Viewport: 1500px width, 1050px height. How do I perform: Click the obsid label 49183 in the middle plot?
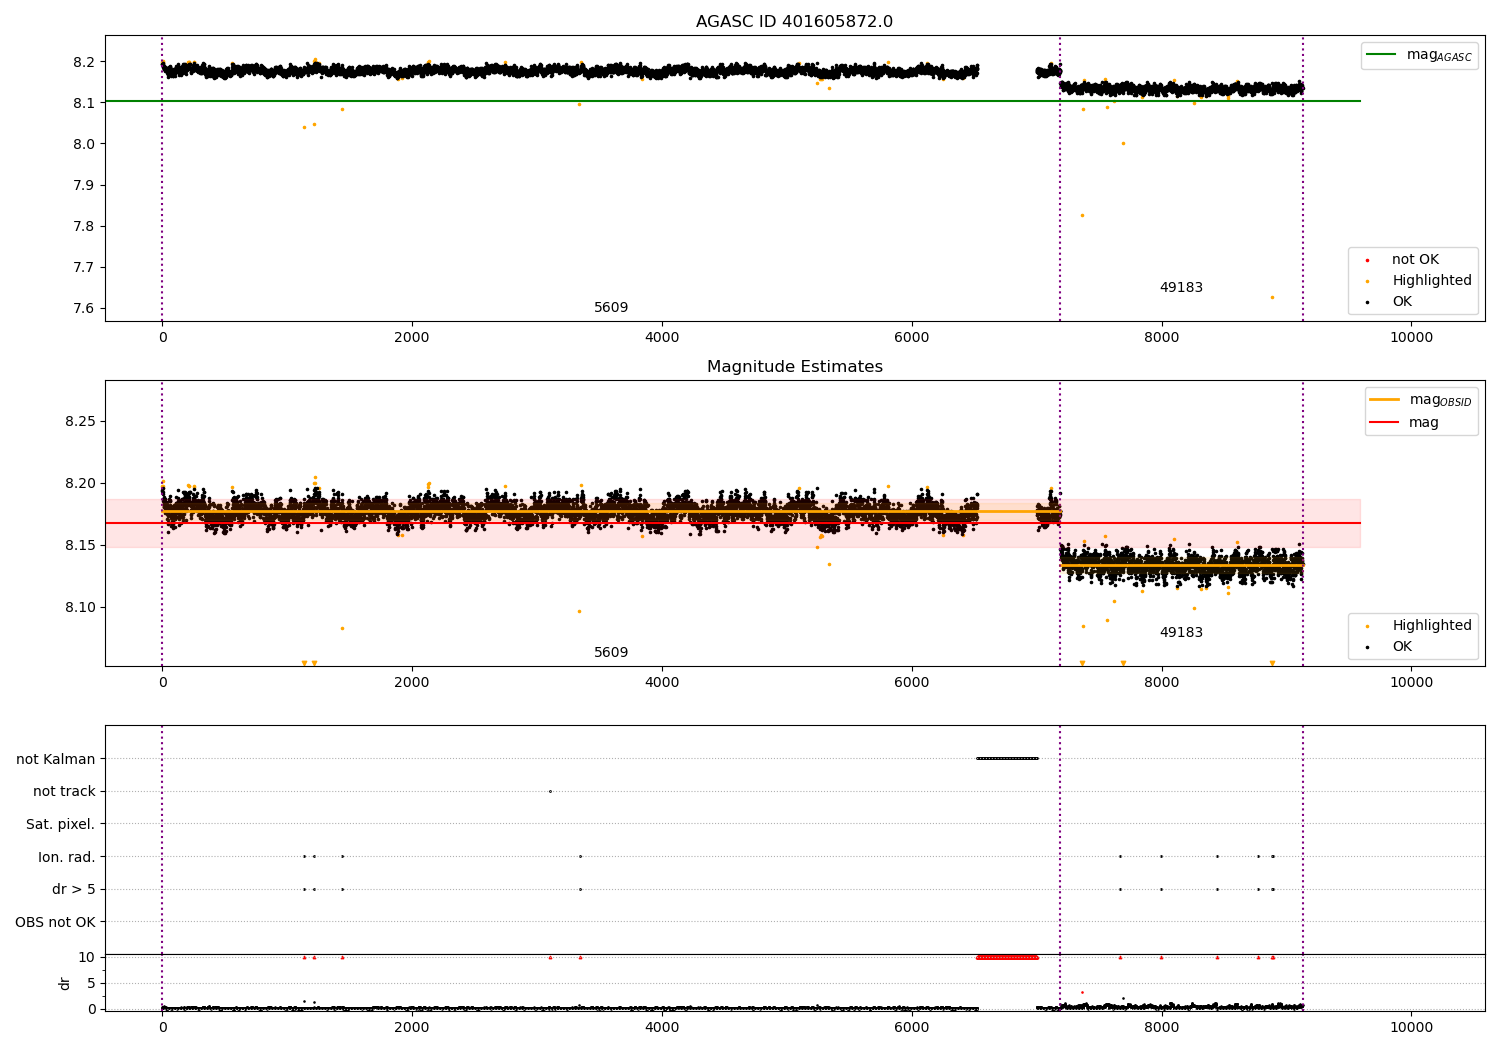click(1181, 633)
